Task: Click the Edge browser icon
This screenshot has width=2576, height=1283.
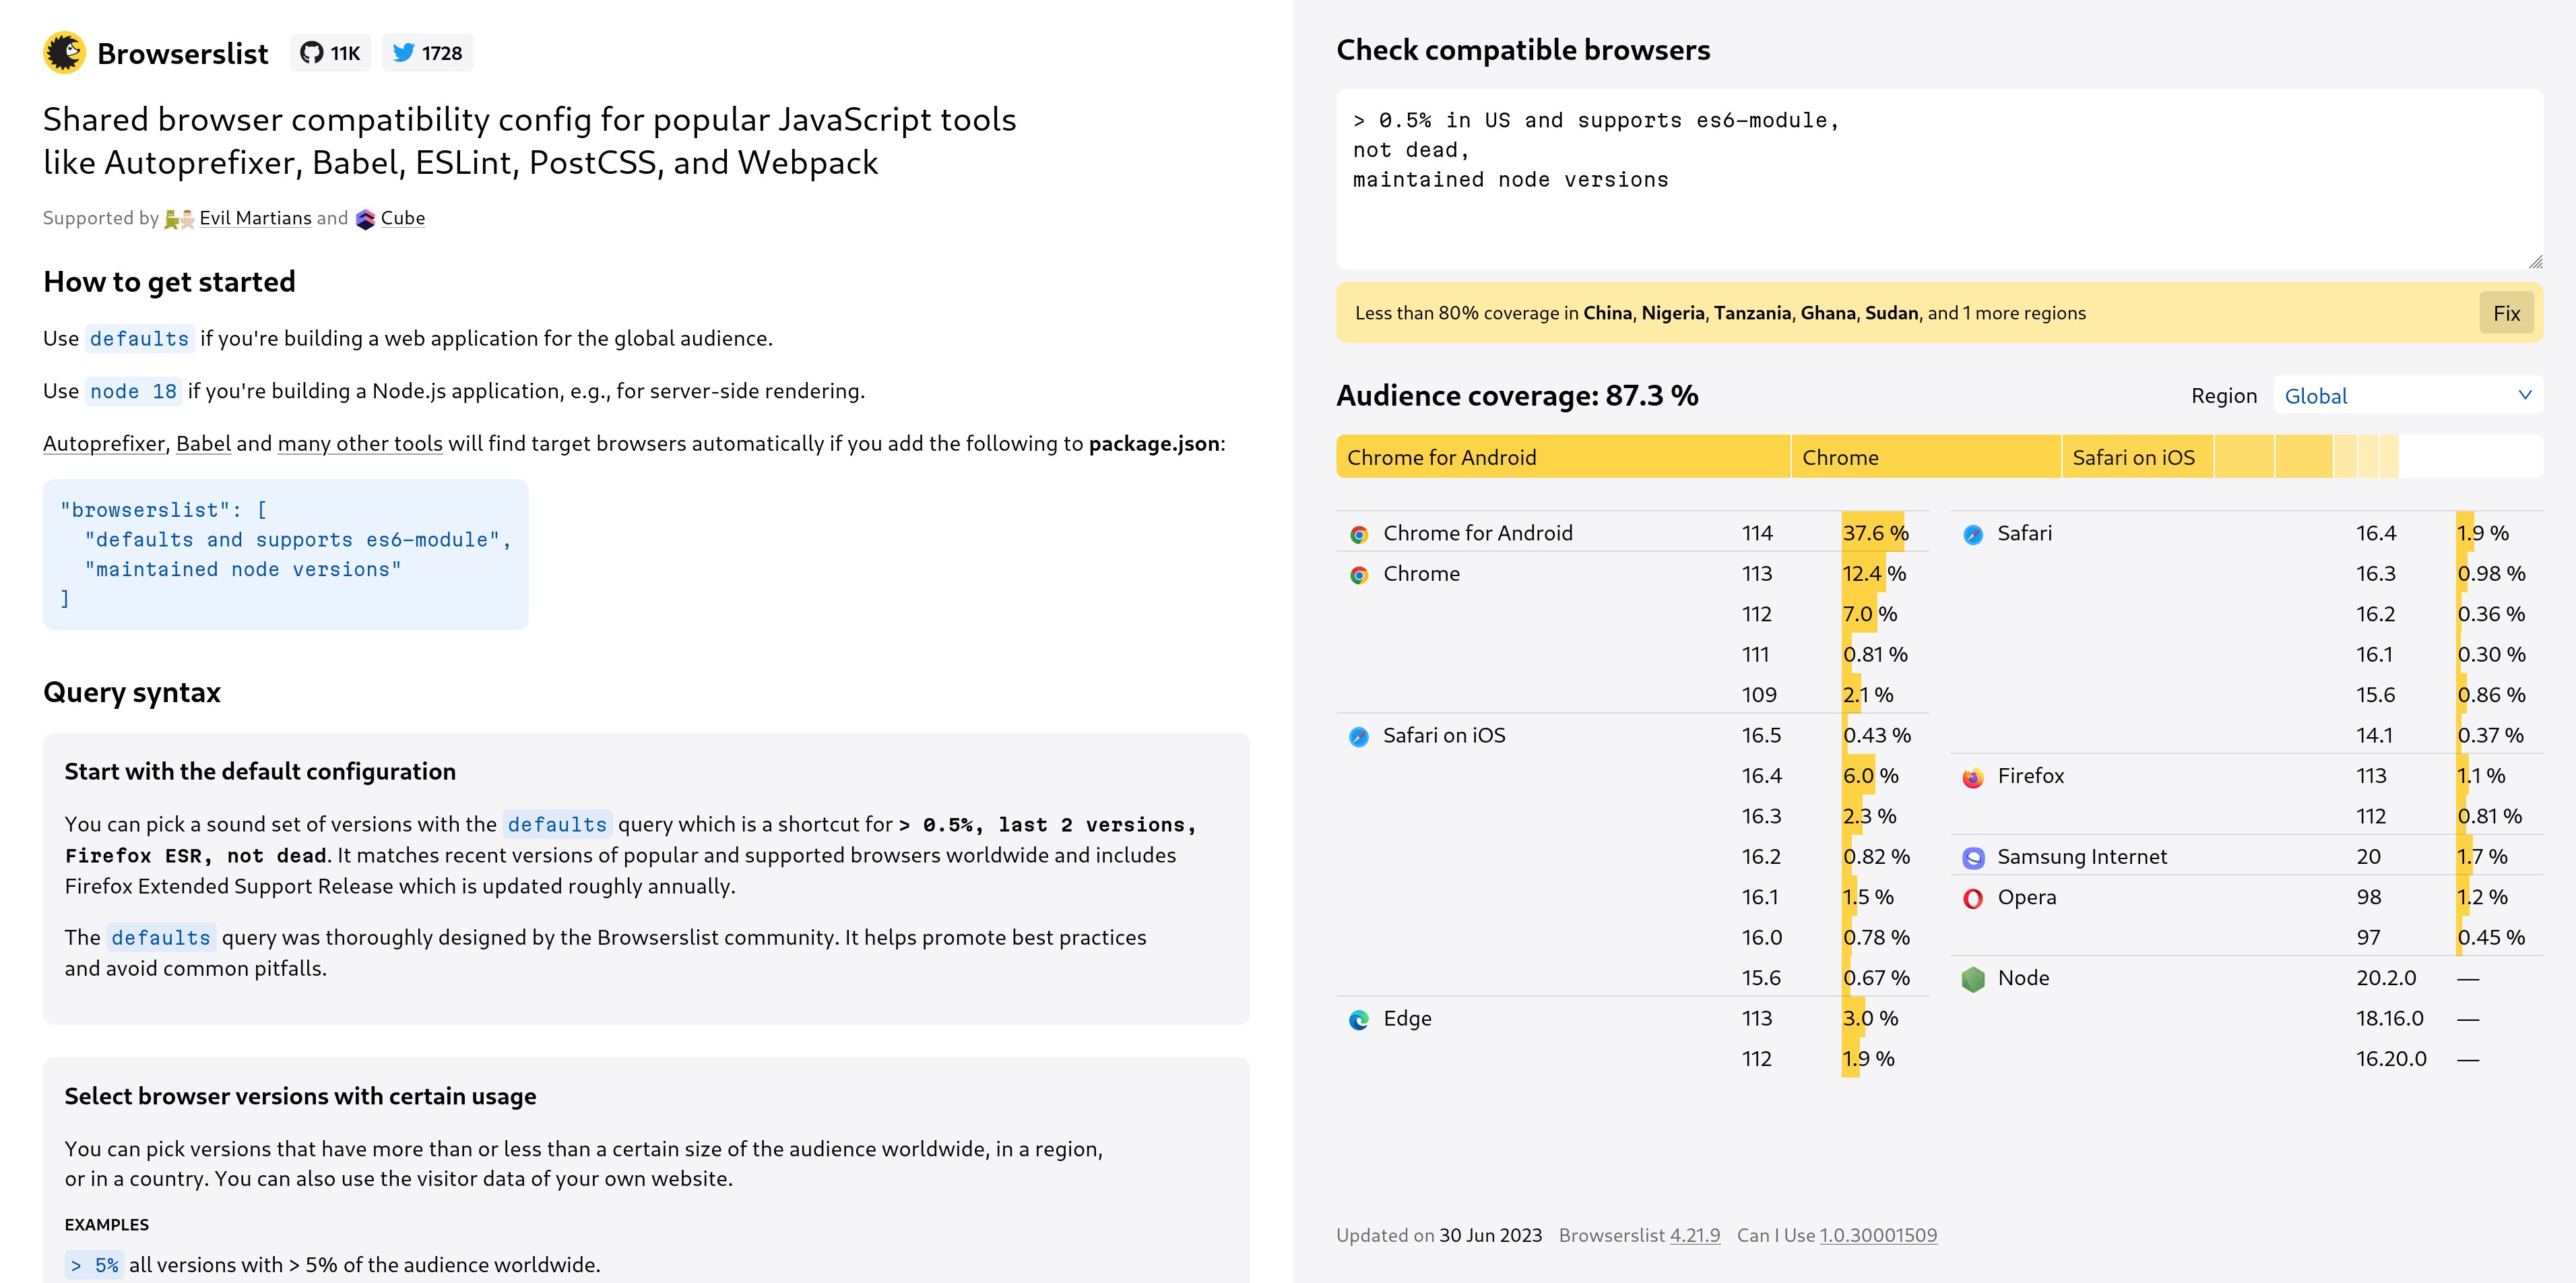Action: [1358, 1020]
